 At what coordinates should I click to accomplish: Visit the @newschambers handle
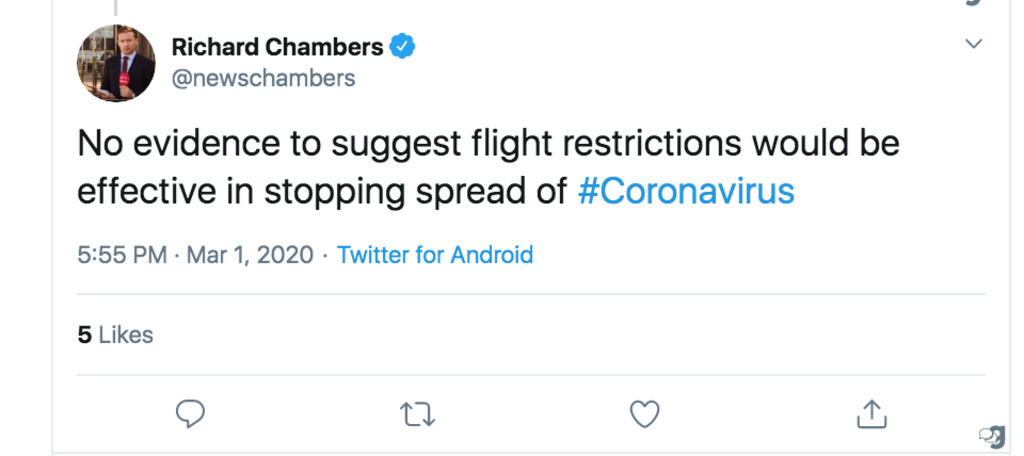pos(263,78)
